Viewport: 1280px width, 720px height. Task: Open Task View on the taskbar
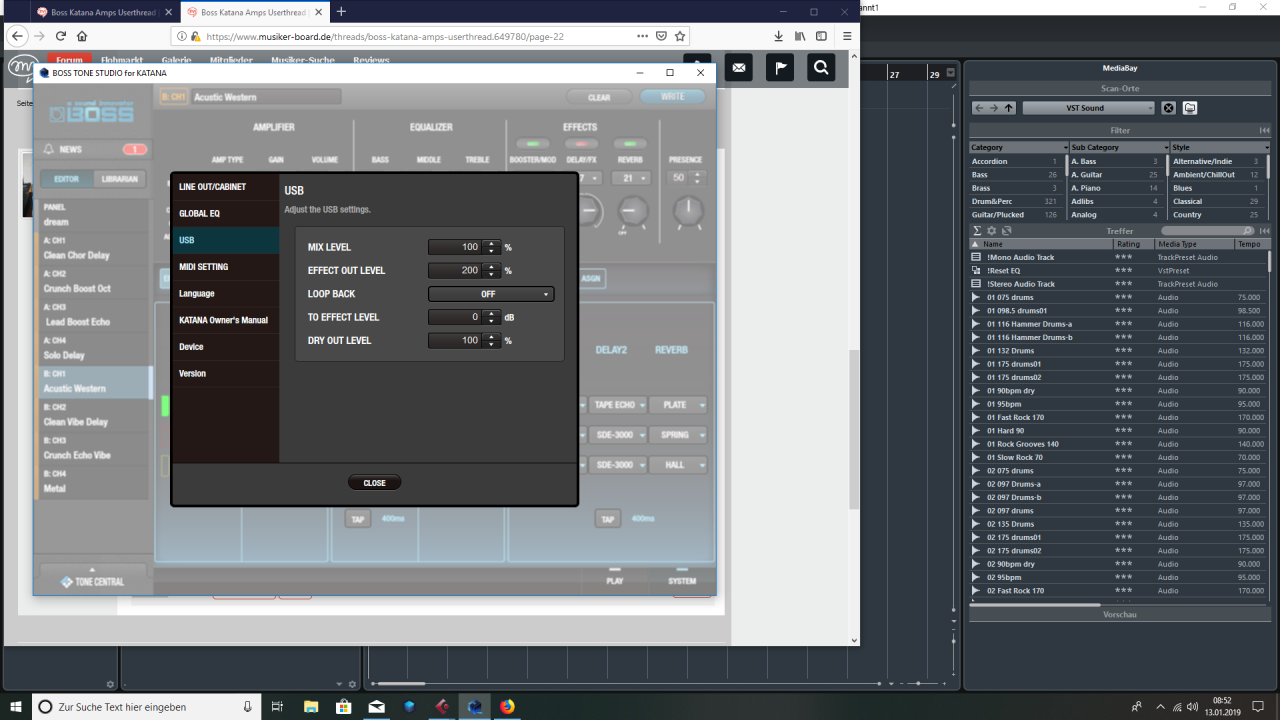pyautogui.click(x=277, y=706)
